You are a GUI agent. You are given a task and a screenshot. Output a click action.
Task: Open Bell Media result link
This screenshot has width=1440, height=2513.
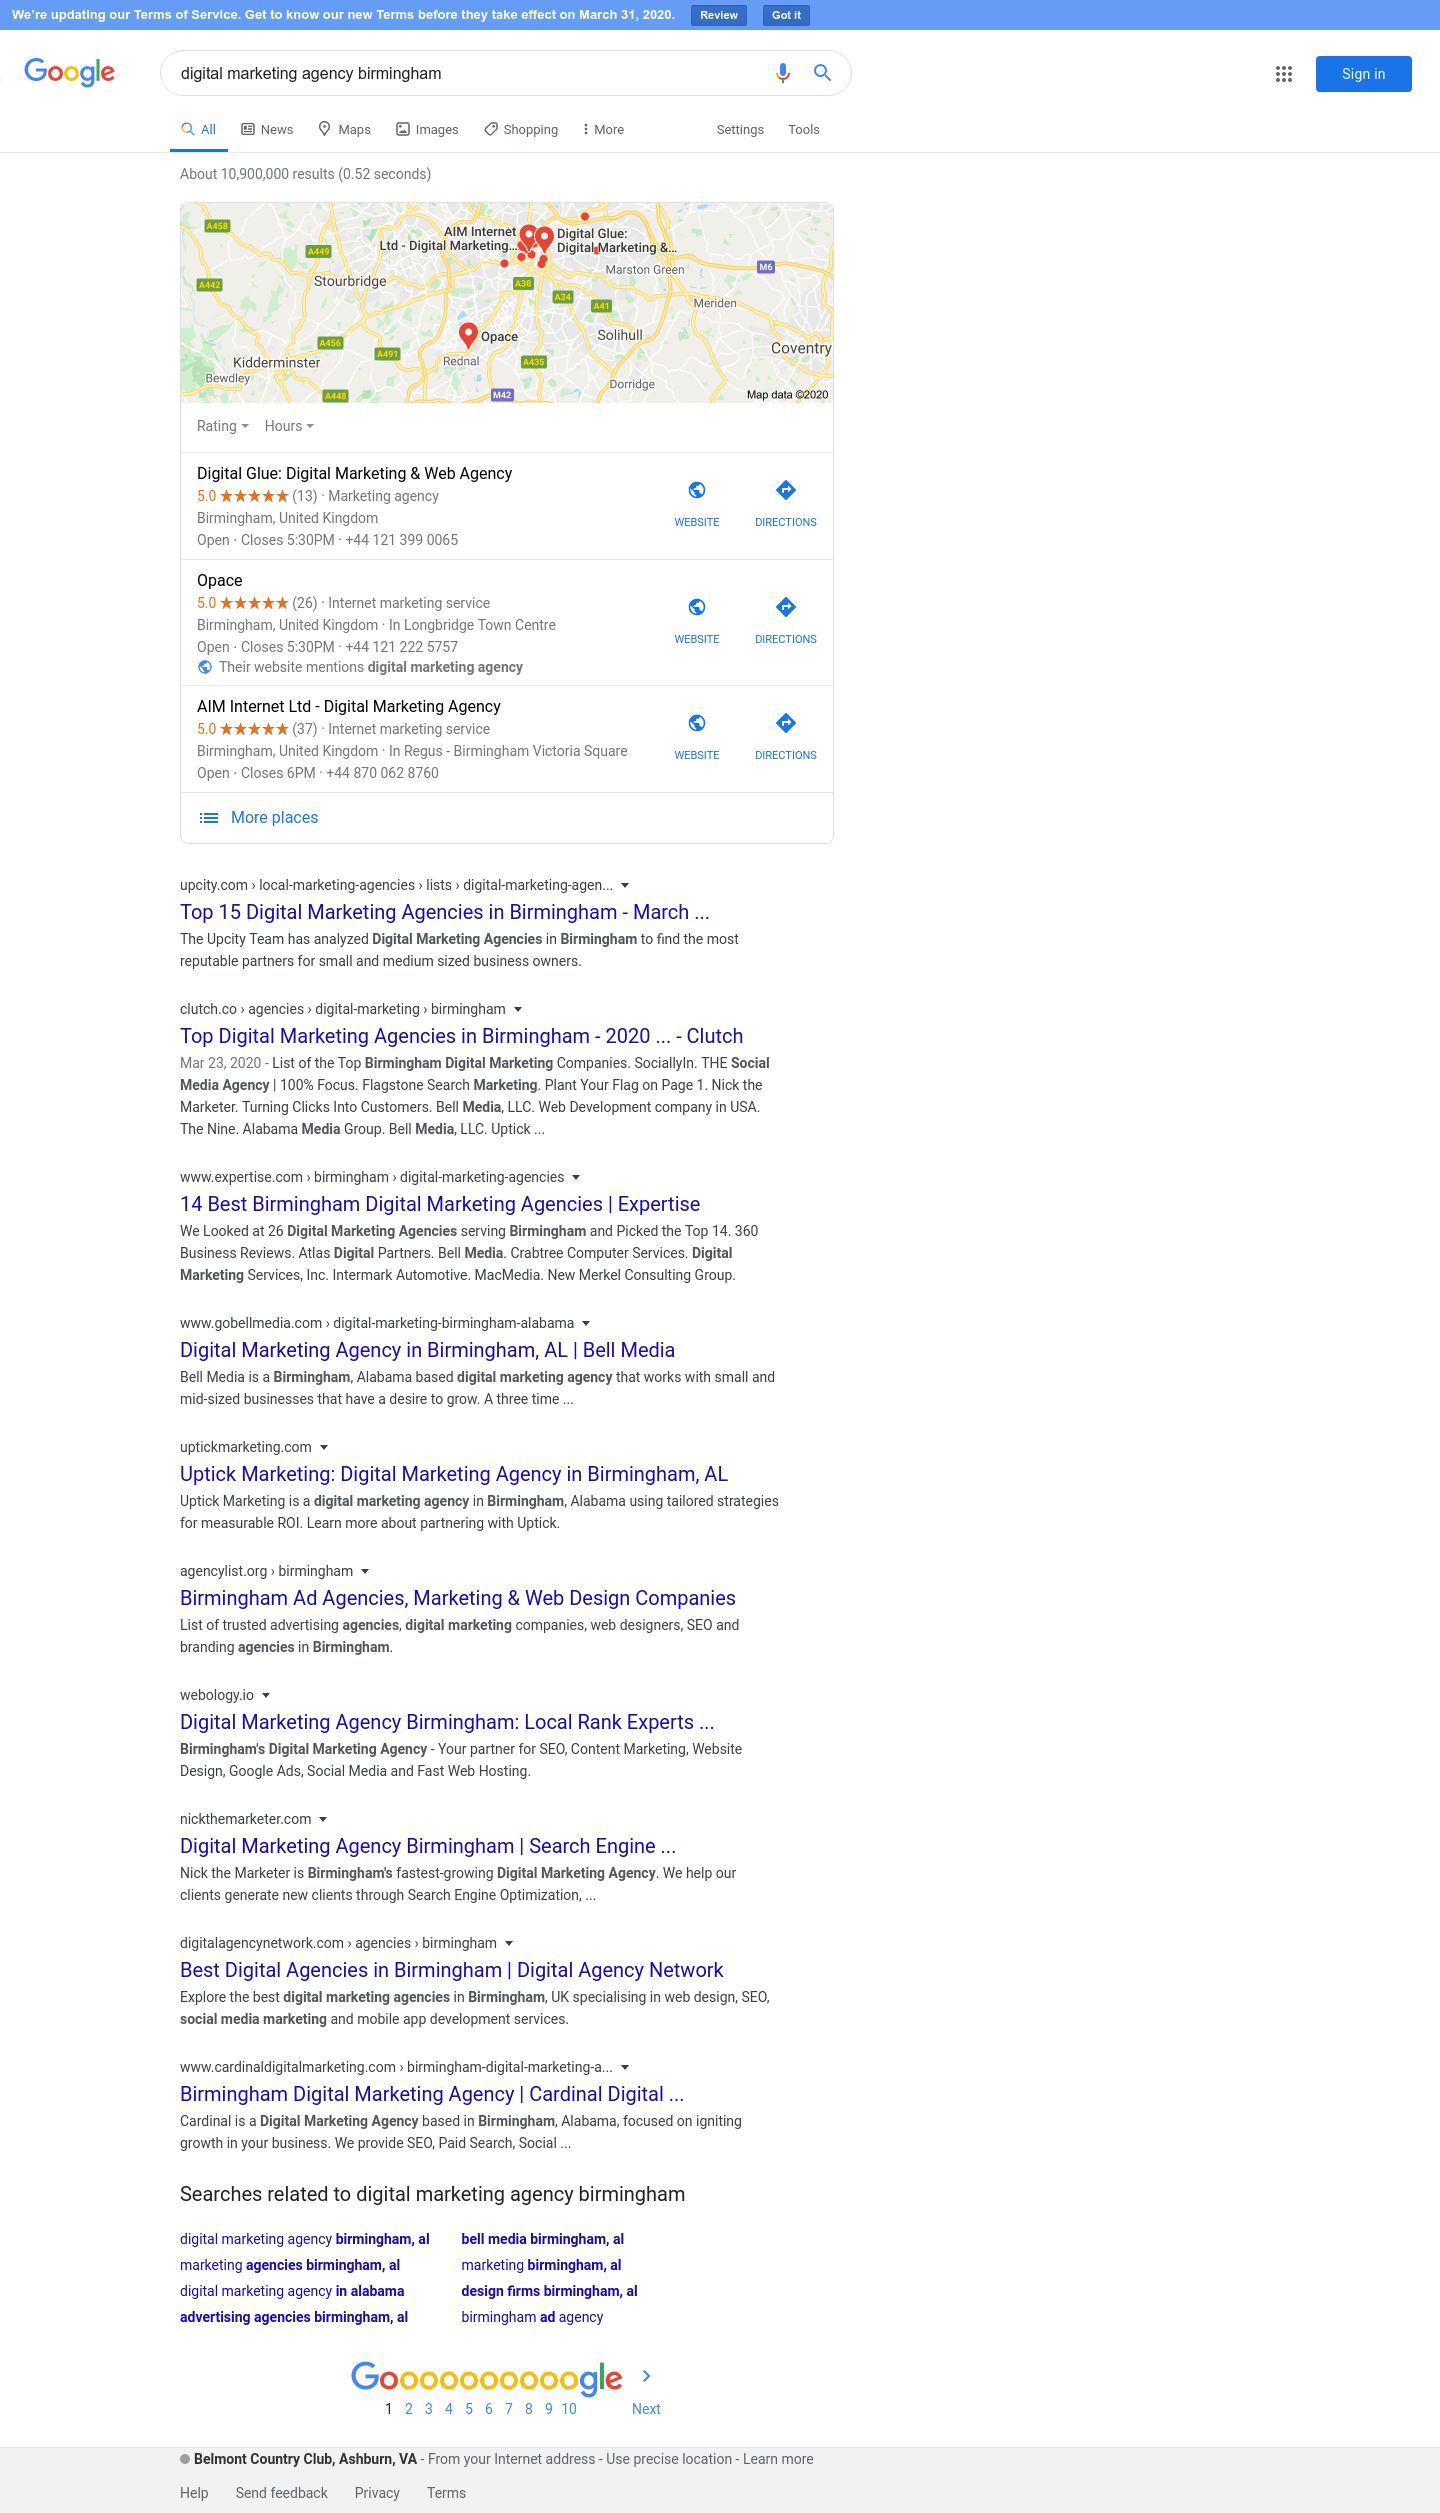click(427, 1350)
